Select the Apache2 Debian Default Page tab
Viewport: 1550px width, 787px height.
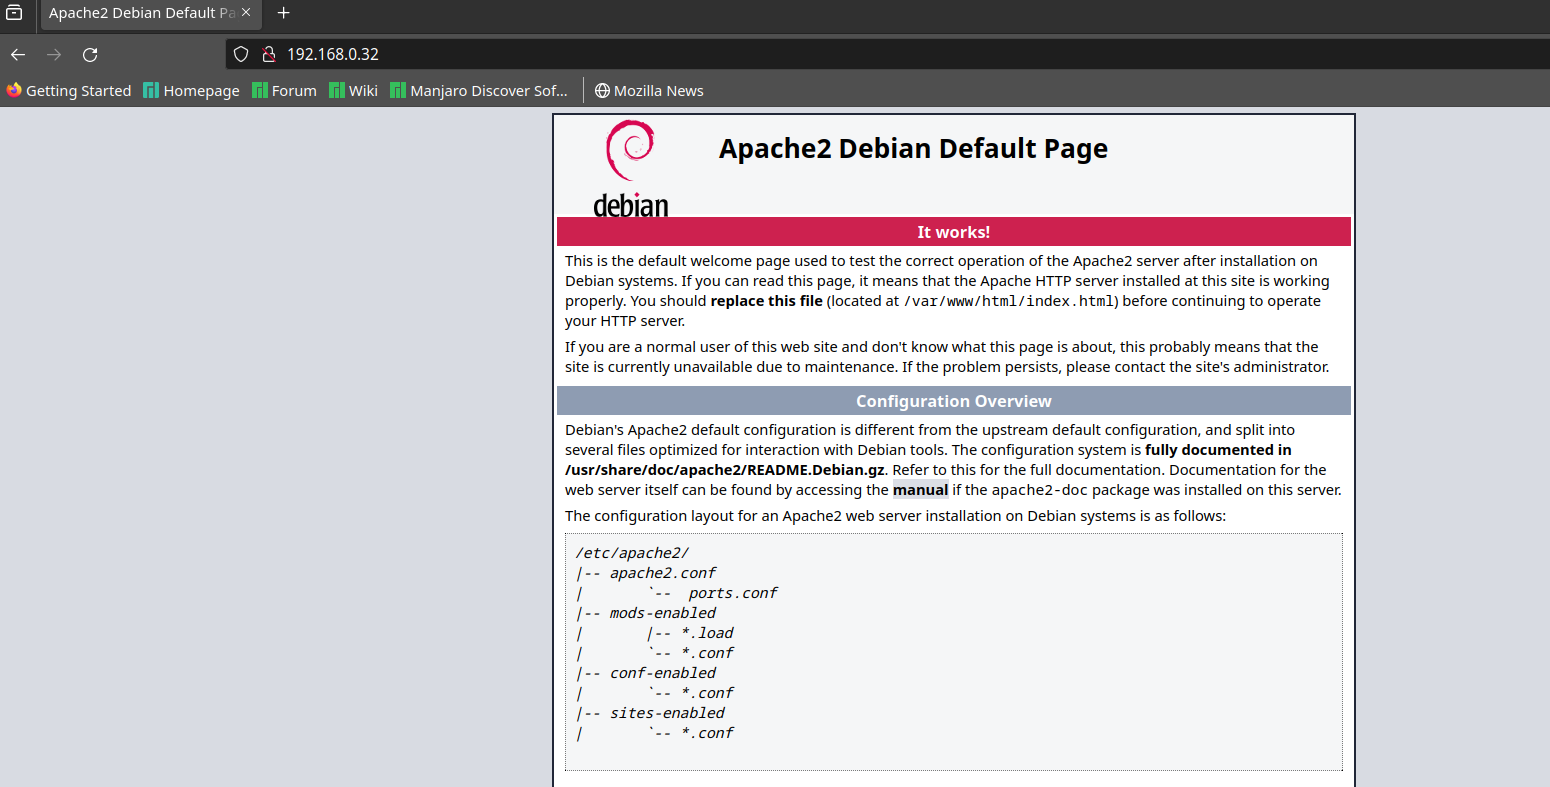tap(150, 13)
